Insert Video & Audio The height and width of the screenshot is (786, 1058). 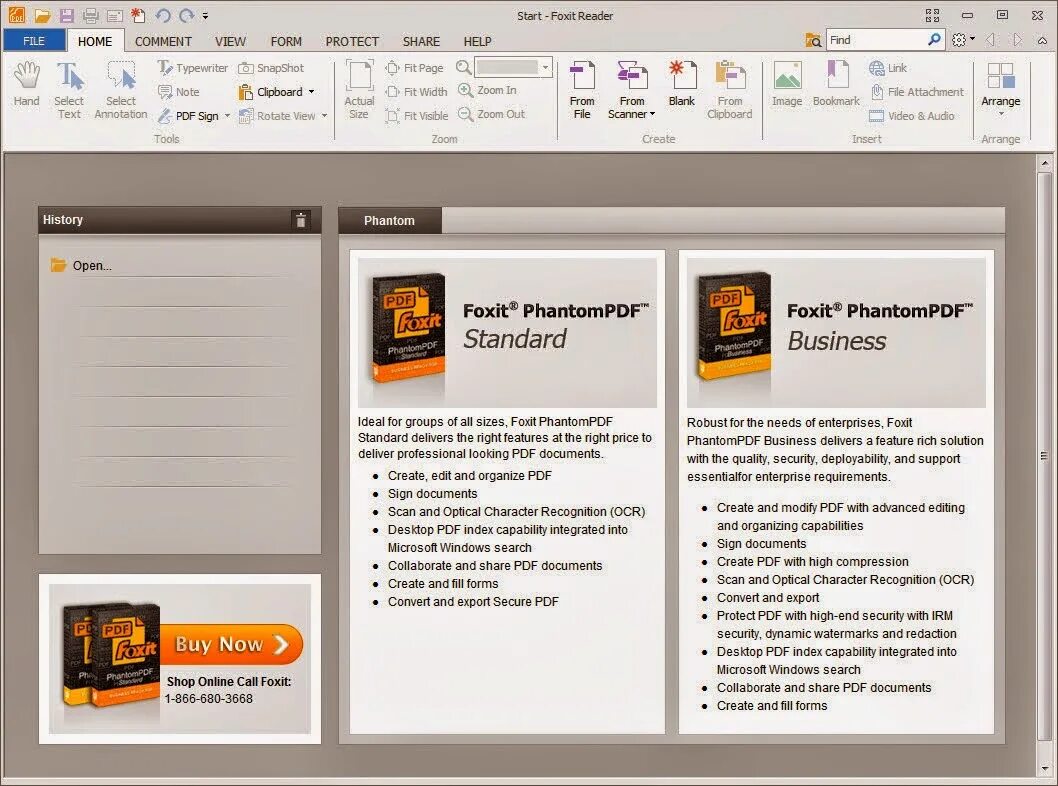pos(912,115)
